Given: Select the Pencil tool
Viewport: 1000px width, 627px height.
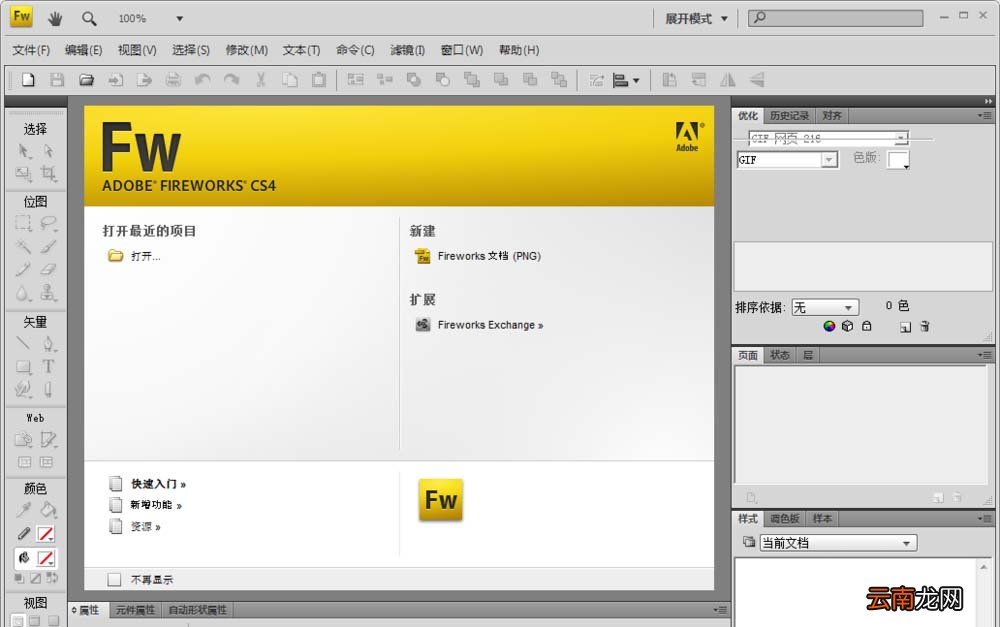Looking at the screenshot, I should point(24,269).
